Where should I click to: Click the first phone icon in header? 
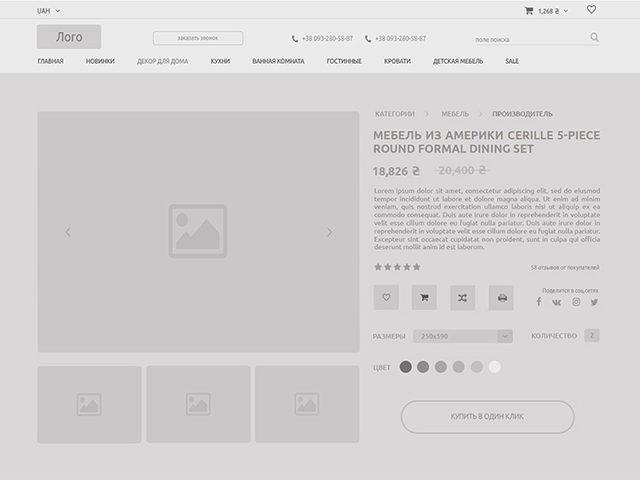pos(295,39)
